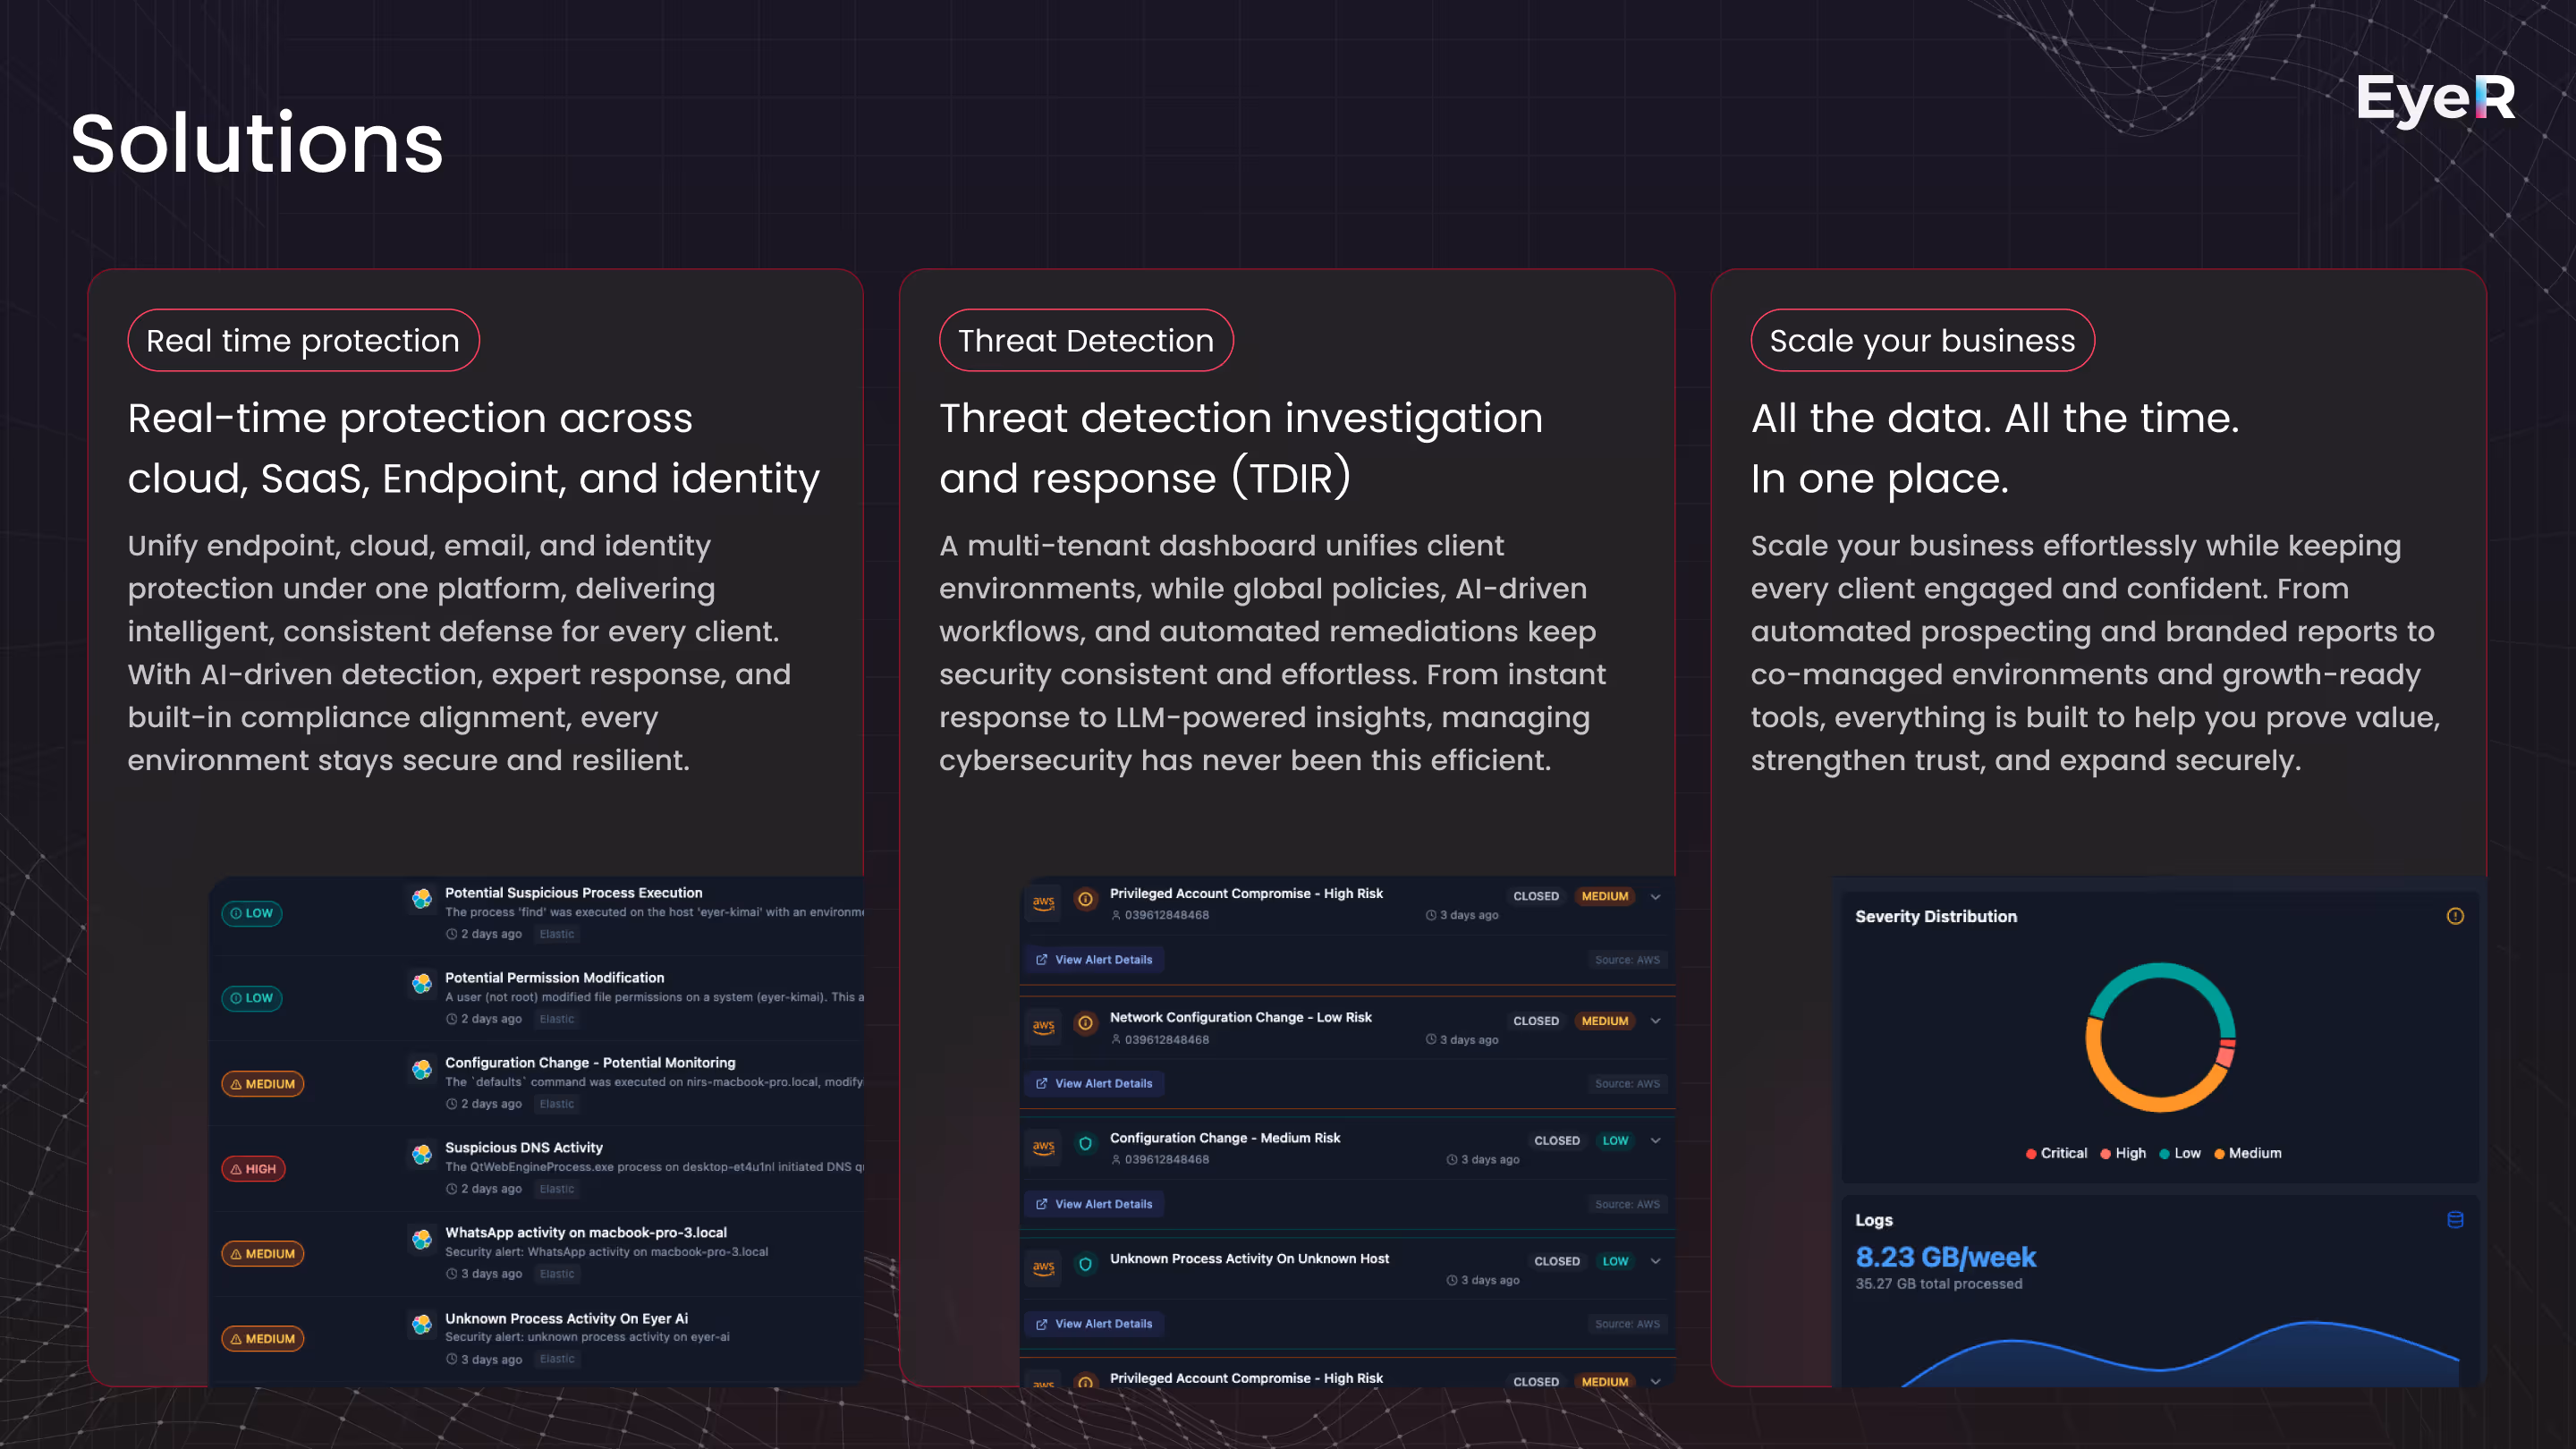Screen dimensions: 2576x1449
Task: Click the HIGH severity badge
Action: tap(253, 1168)
